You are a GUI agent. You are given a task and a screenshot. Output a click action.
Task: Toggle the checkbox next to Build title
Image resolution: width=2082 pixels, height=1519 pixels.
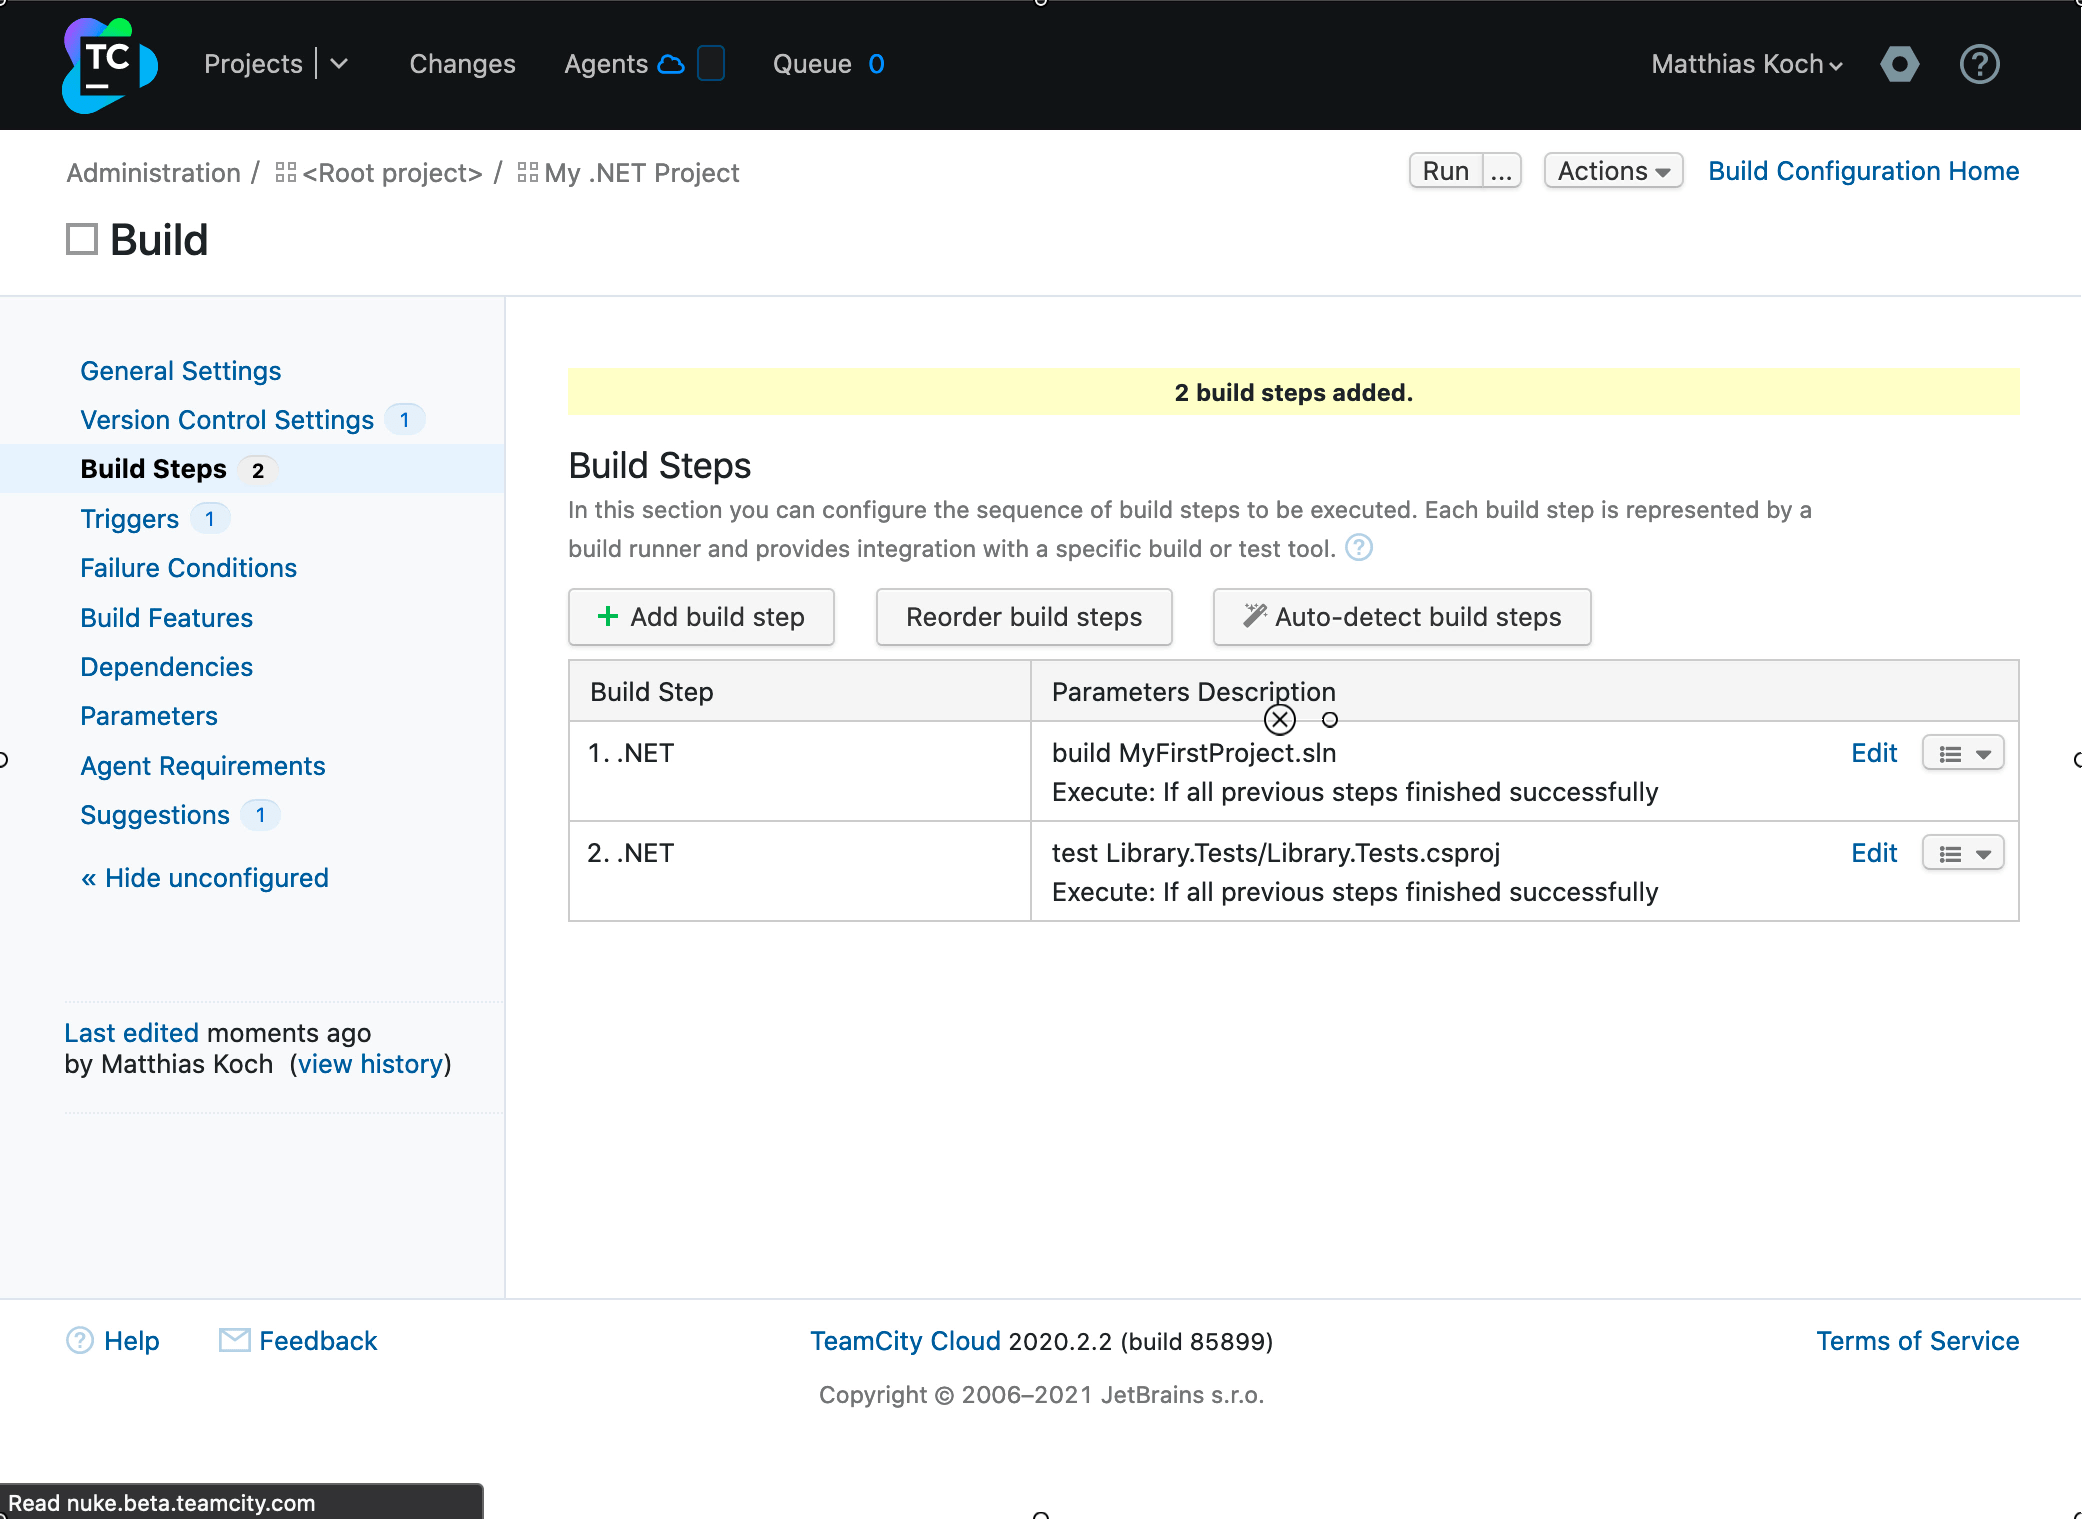[x=82, y=240]
